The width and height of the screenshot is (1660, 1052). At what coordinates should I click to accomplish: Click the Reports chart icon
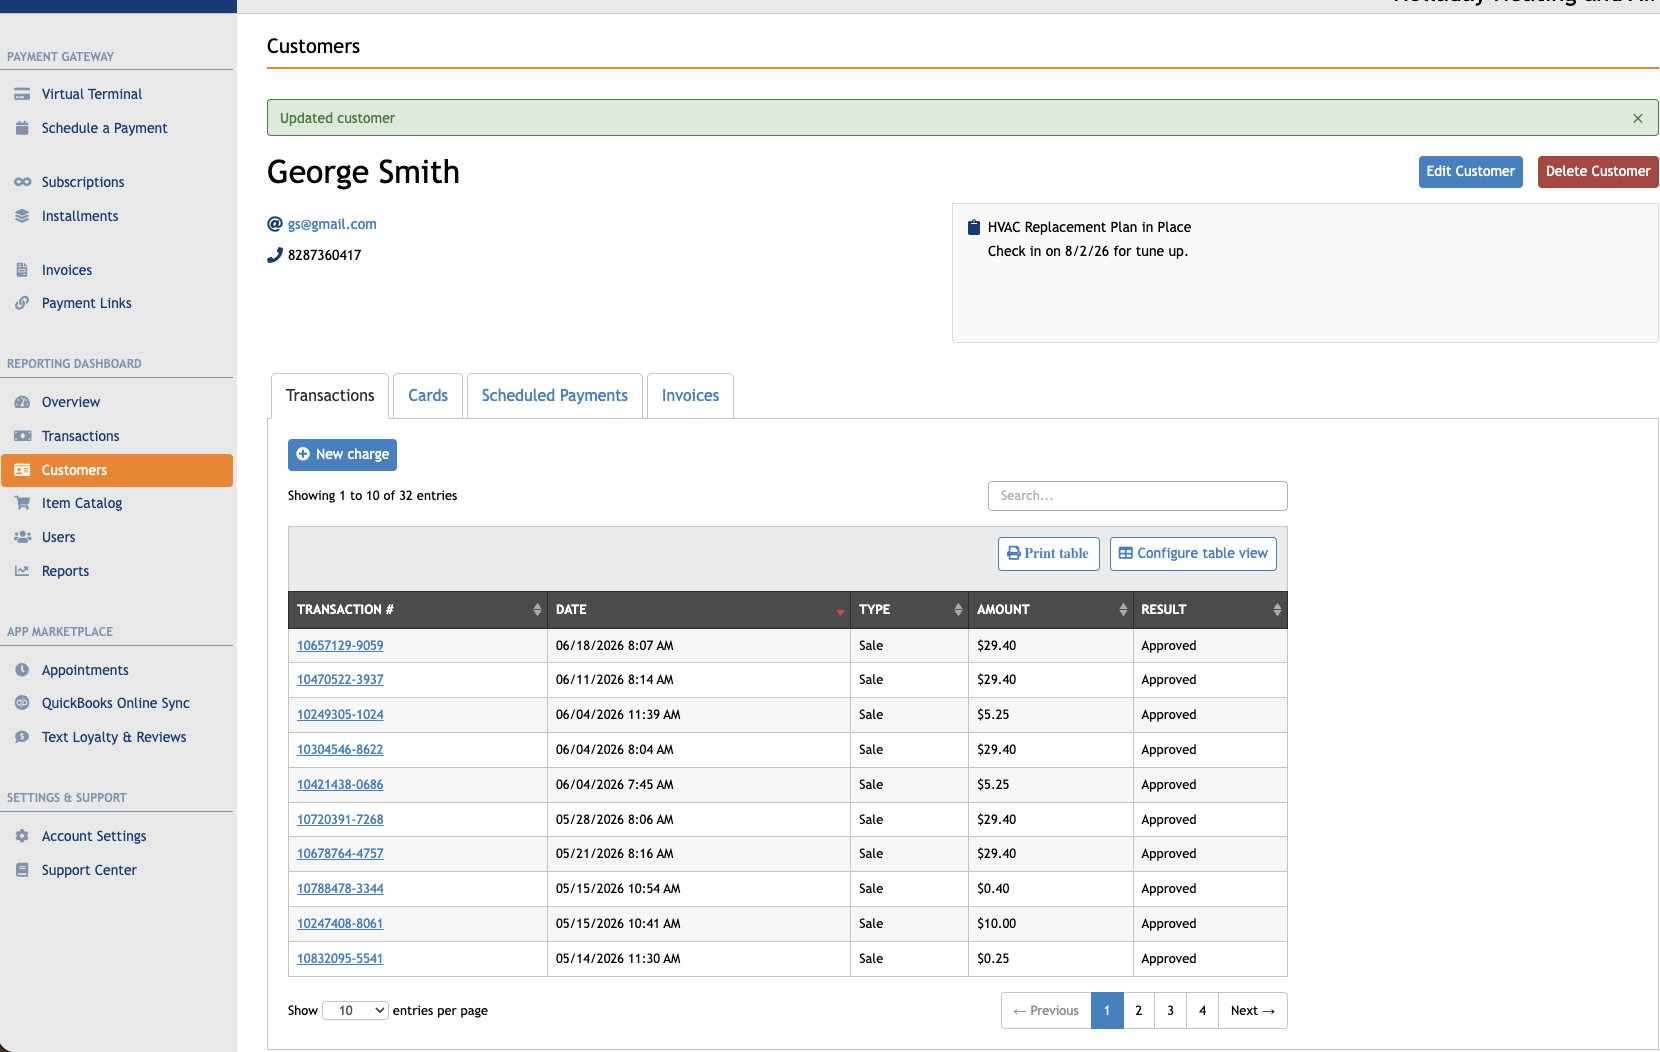click(x=22, y=571)
